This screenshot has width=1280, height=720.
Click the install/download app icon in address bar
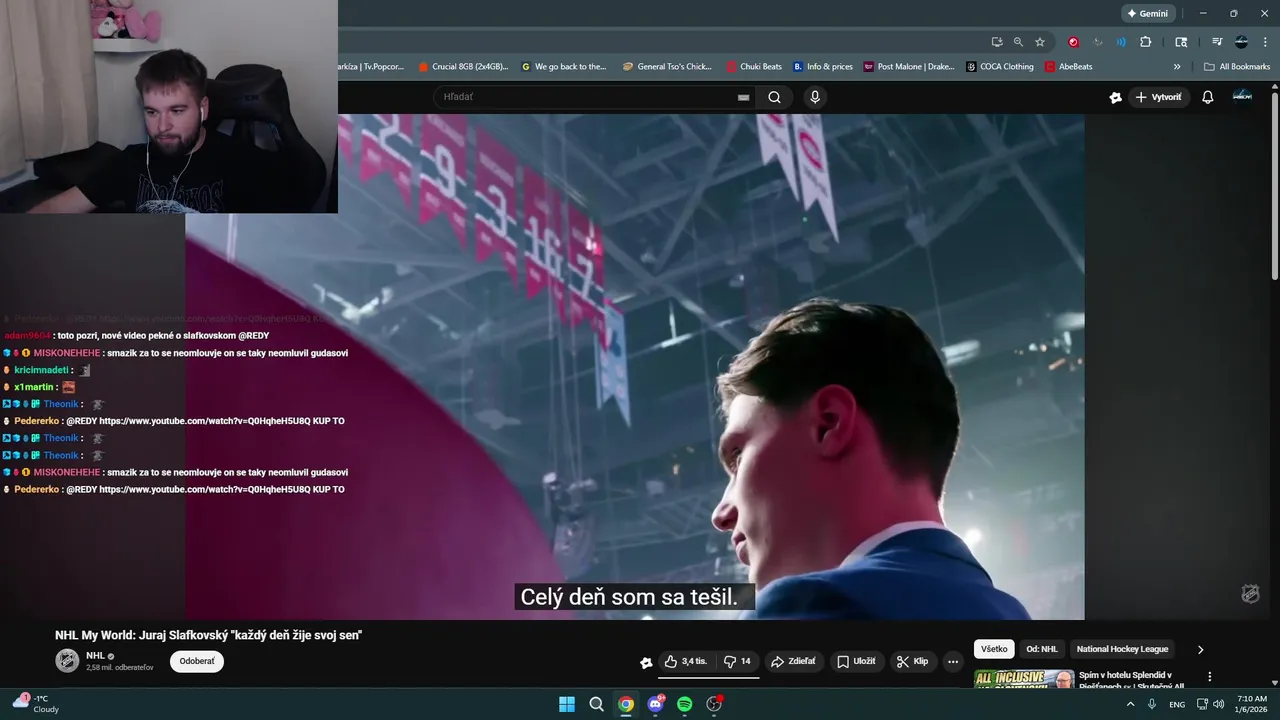click(997, 42)
